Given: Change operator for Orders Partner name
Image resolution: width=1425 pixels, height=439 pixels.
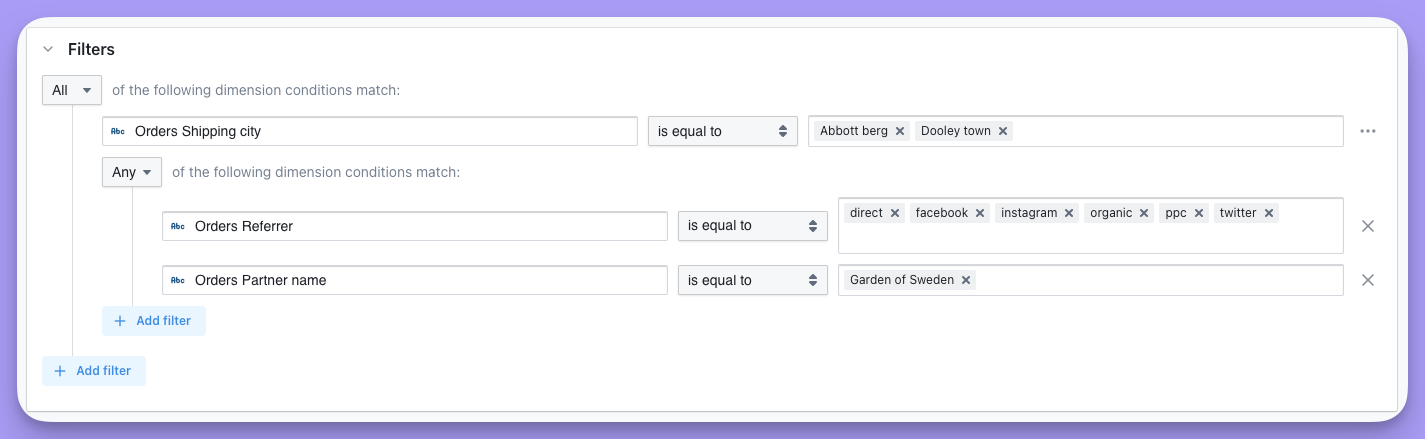Looking at the screenshot, I should [x=752, y=280].
